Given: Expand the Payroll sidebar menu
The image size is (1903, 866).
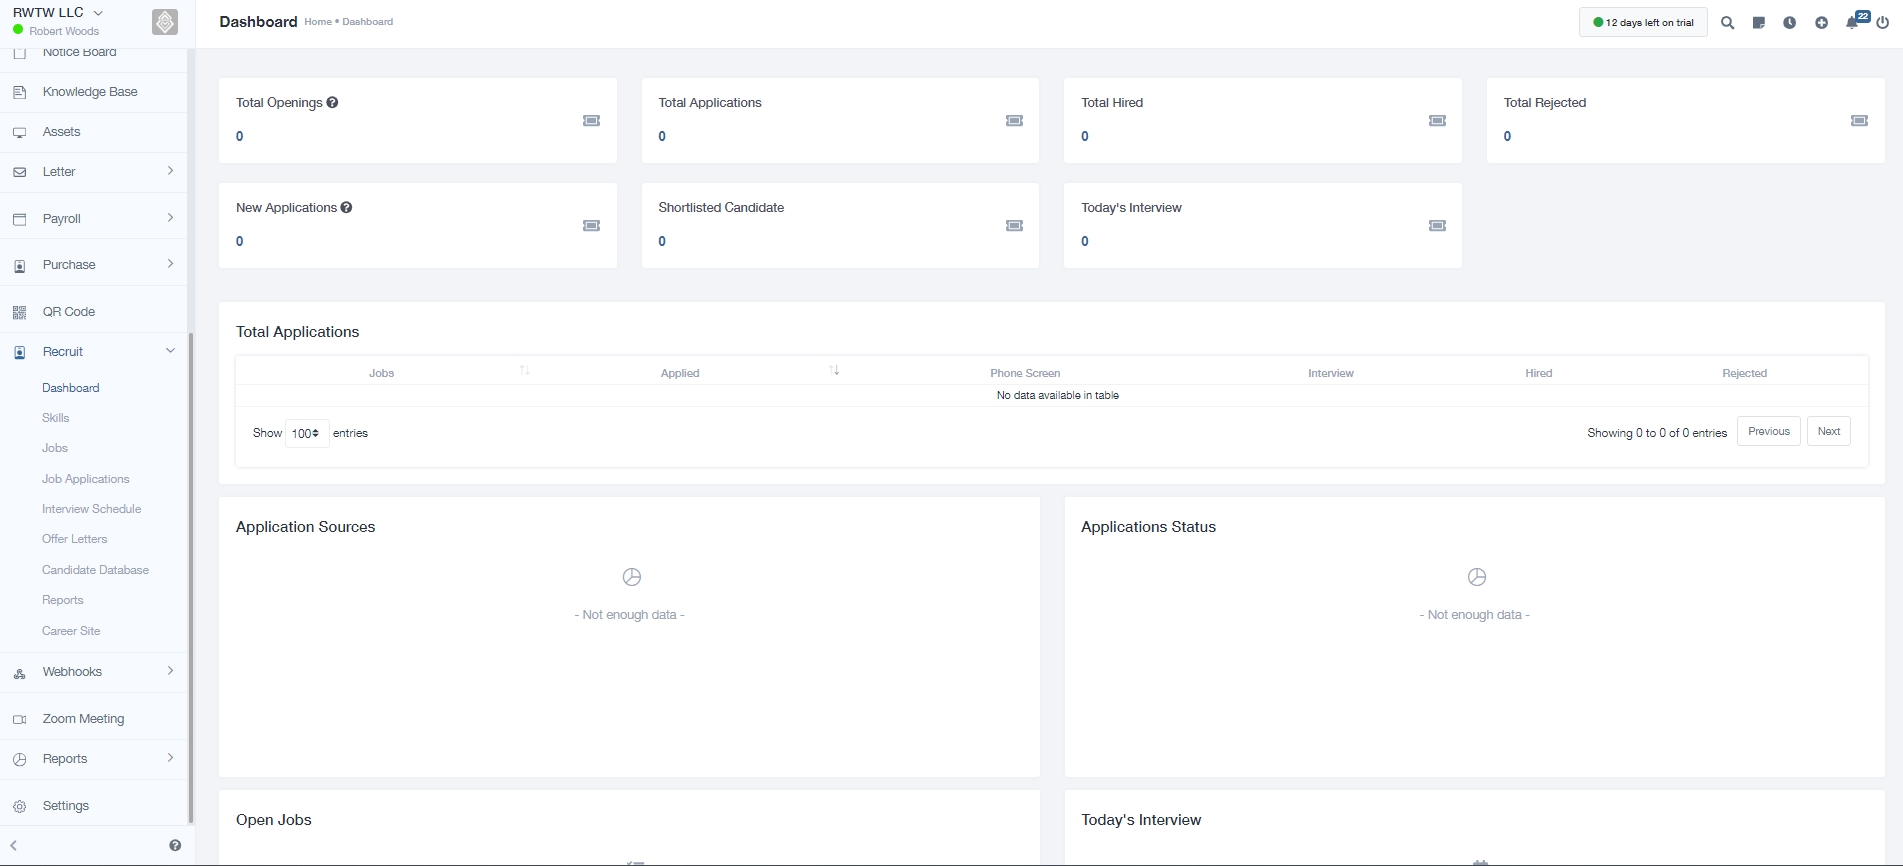Looking at the screenshot, I should coord(93,218).
